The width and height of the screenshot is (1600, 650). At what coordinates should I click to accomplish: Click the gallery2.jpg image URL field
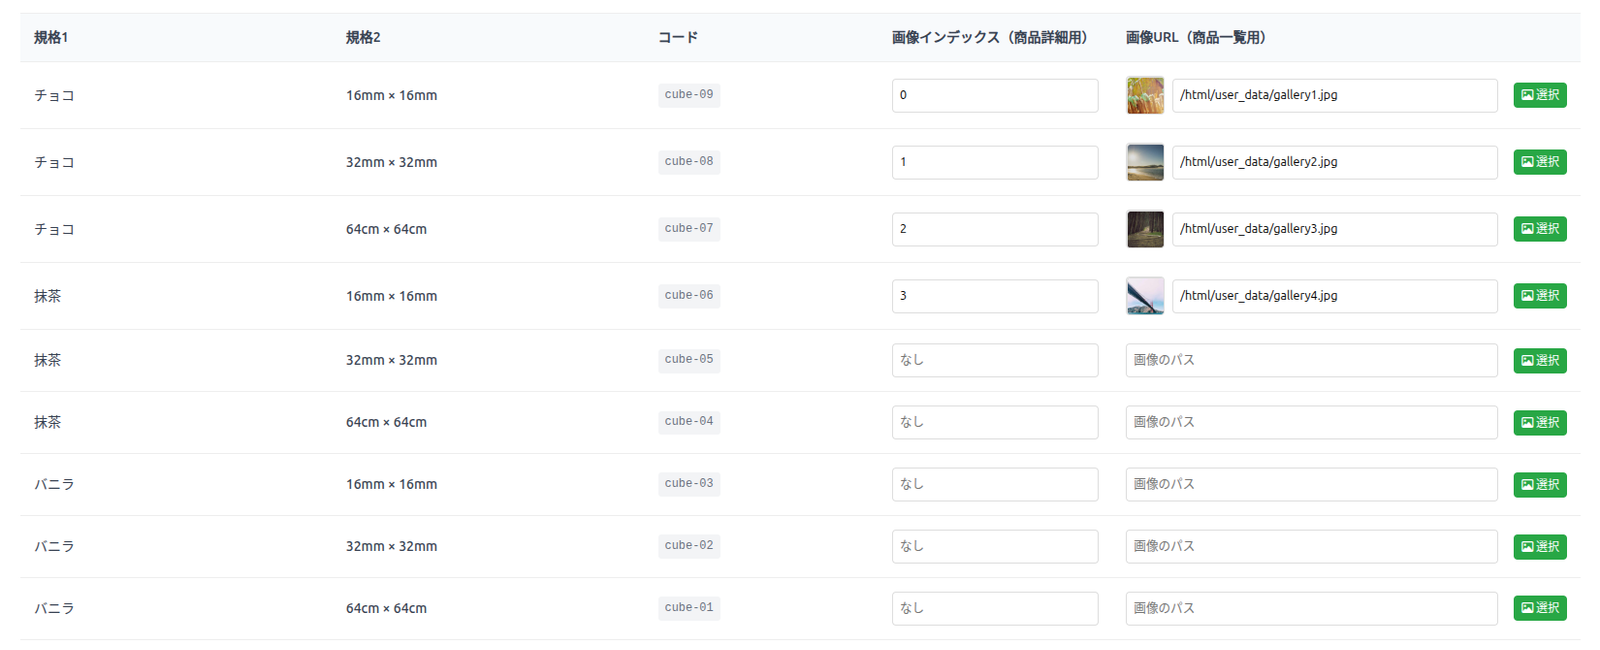(x=1335, y=162)
